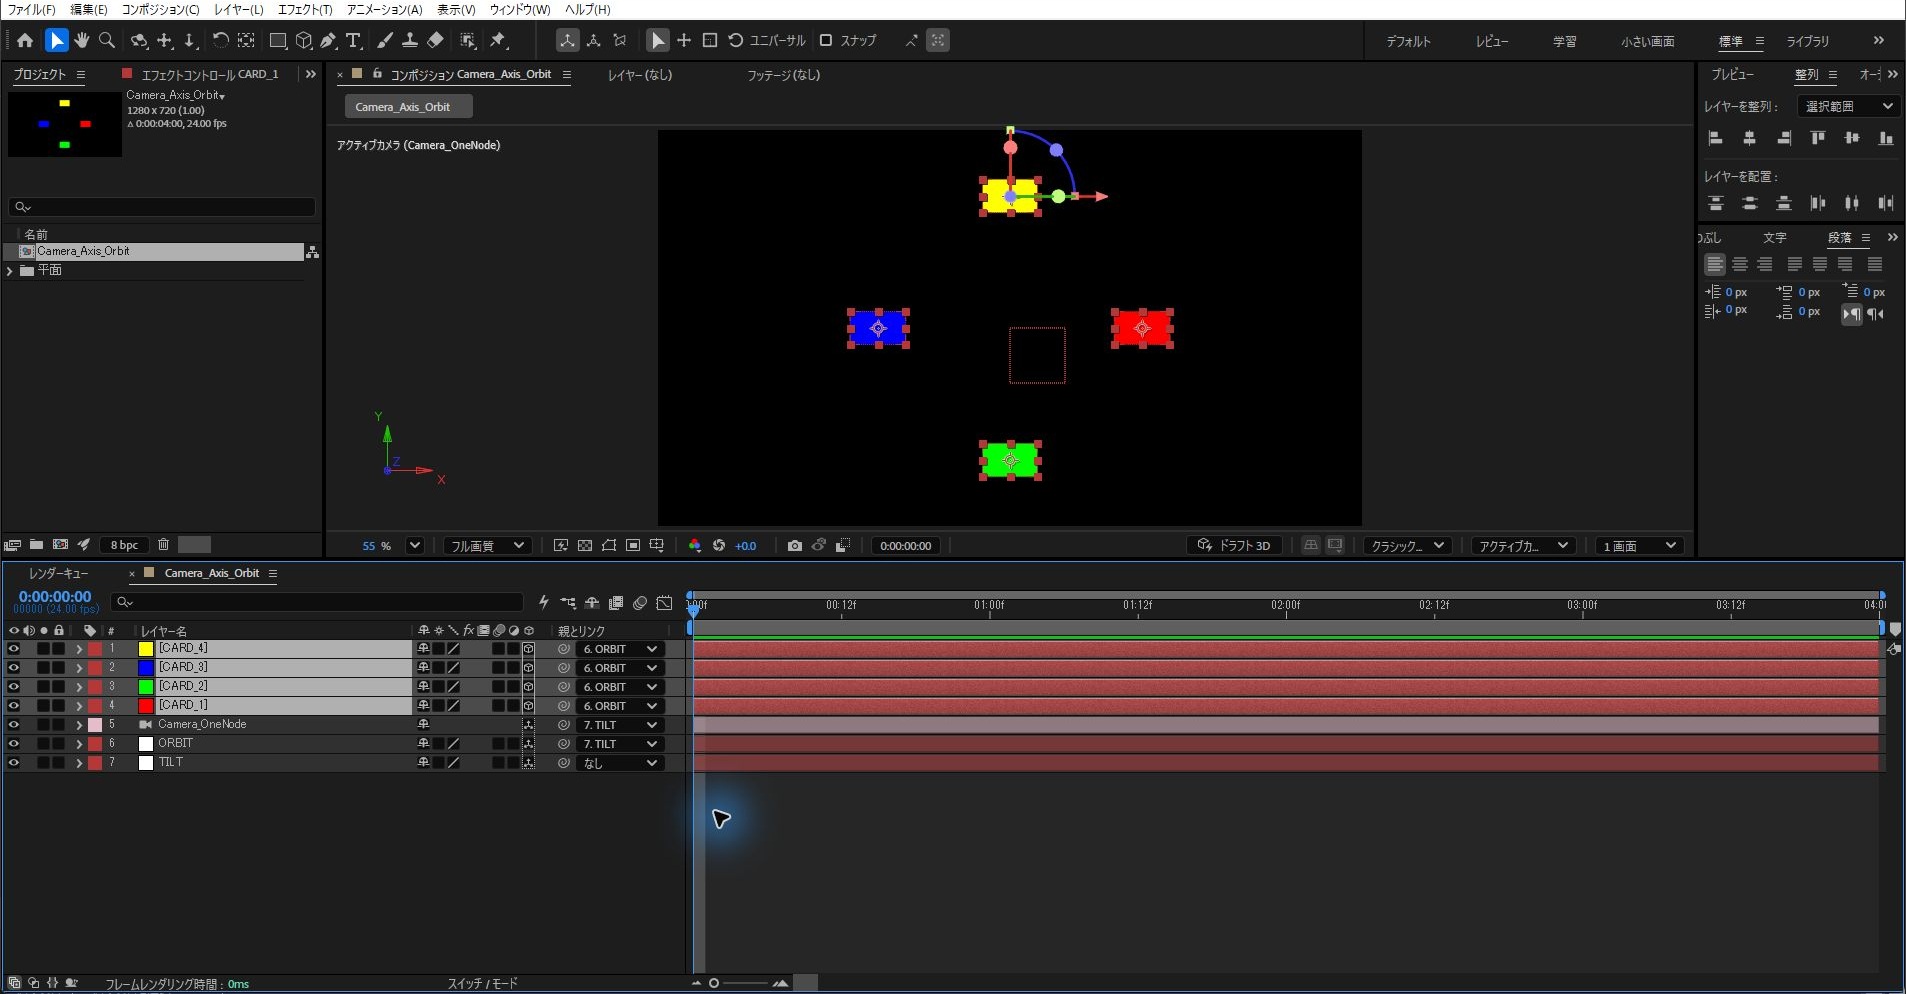Select the Home icon in the toolbar

(x=25, y=41)
